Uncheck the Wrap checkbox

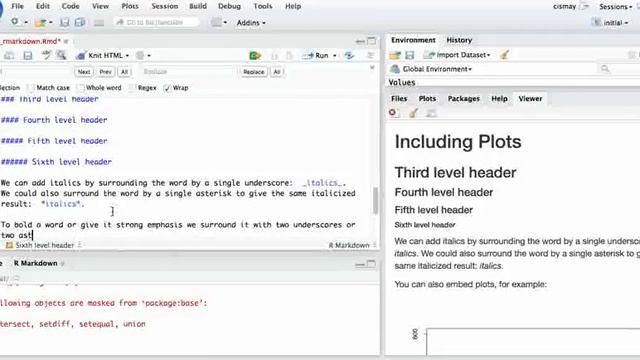(x=167, y=88)
